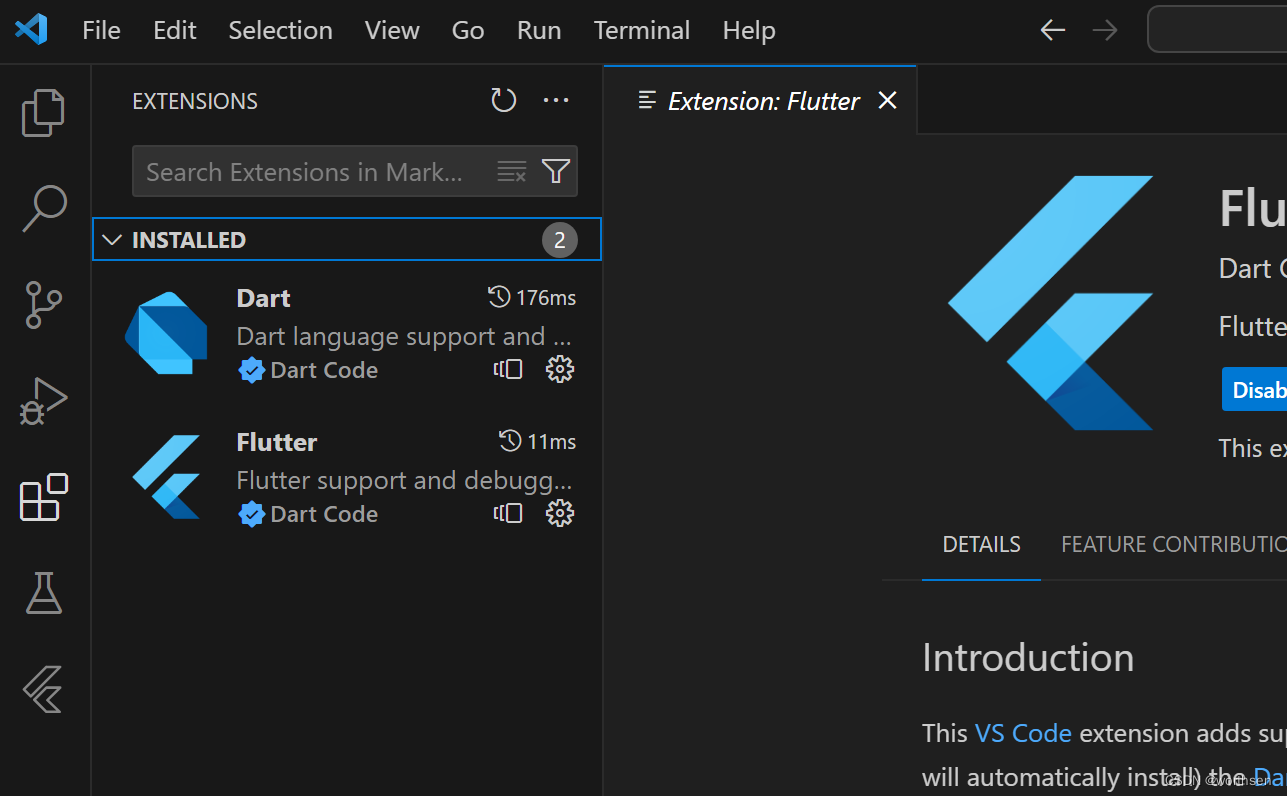Click Dart Code publisher under Flutter
Image resolution: width=1287 pixels, height=796 pixels.
(324, 514)
